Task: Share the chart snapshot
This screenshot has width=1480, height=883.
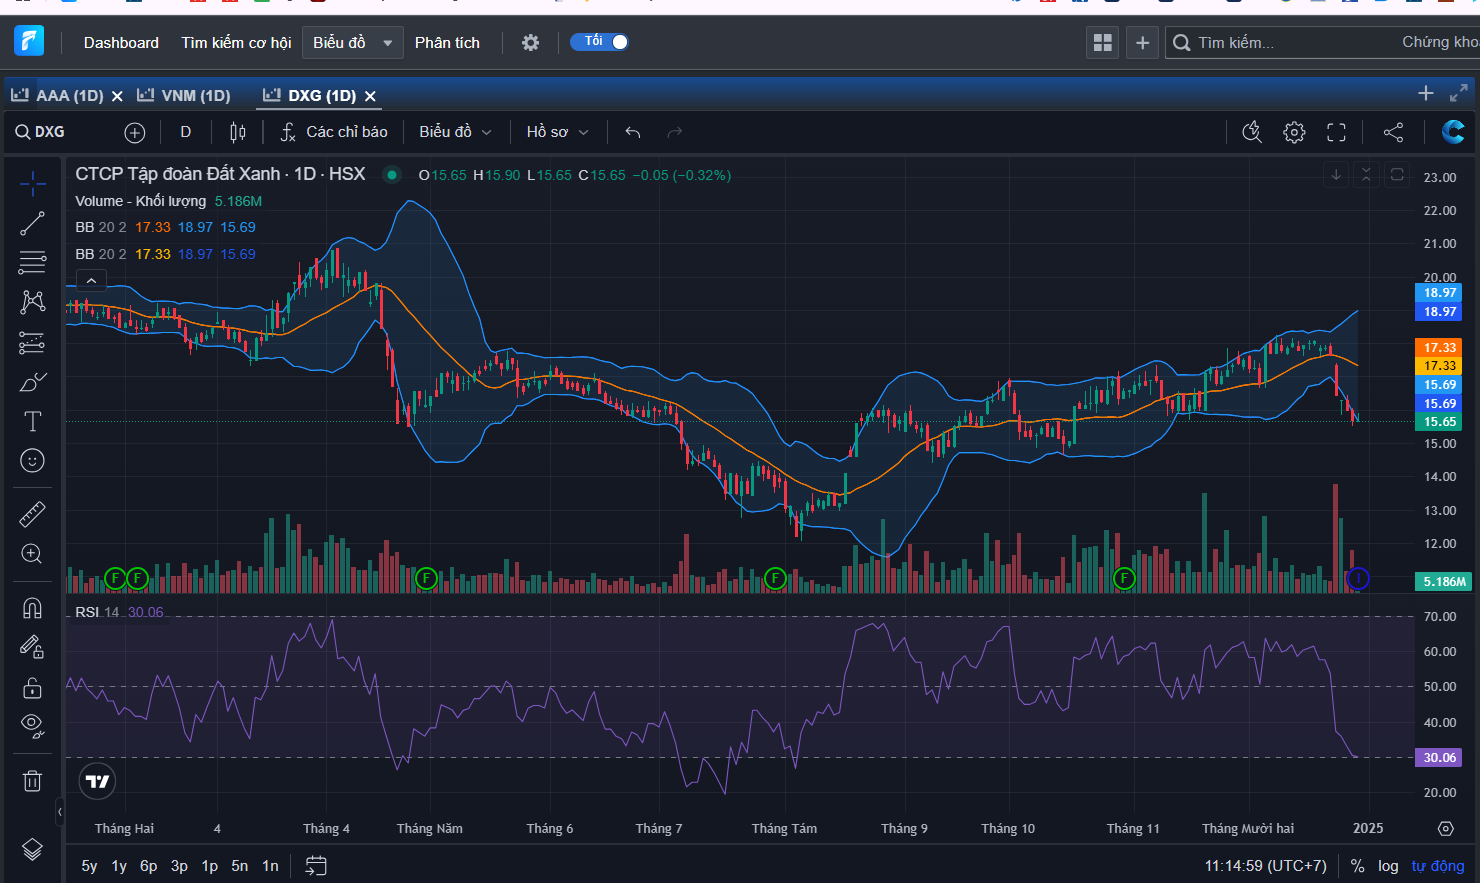Action: coord(1393,132)
